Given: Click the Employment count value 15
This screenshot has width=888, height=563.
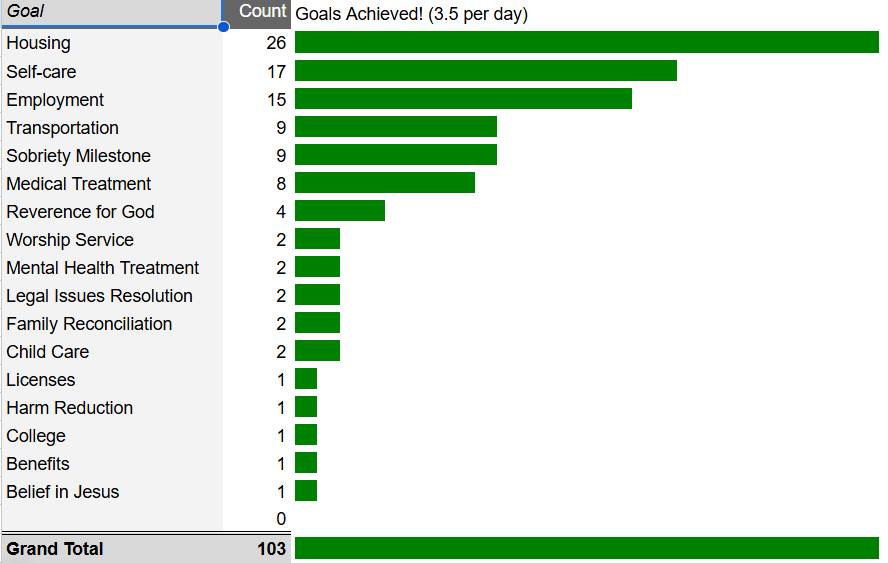Looking at the screenshot, I should (276, 100).
